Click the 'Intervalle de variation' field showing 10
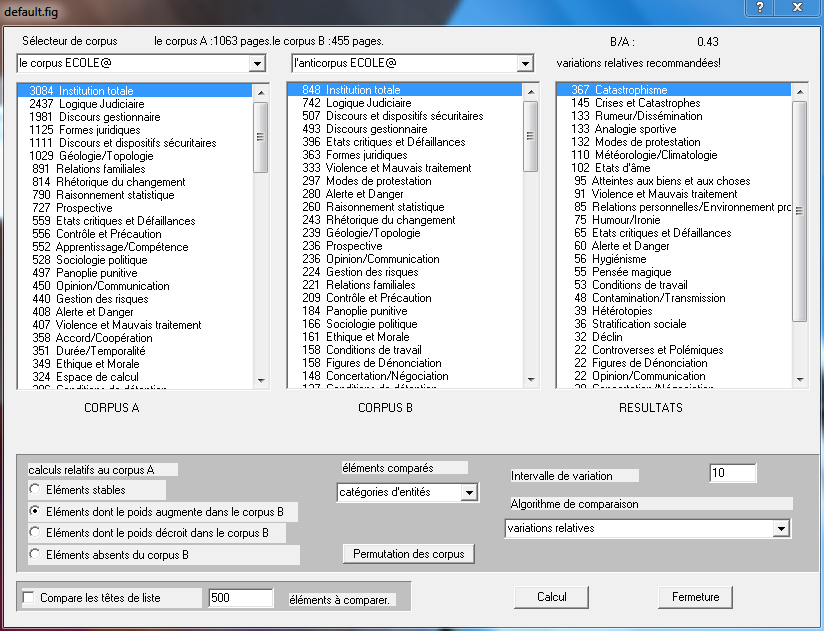 click(733, 473)
